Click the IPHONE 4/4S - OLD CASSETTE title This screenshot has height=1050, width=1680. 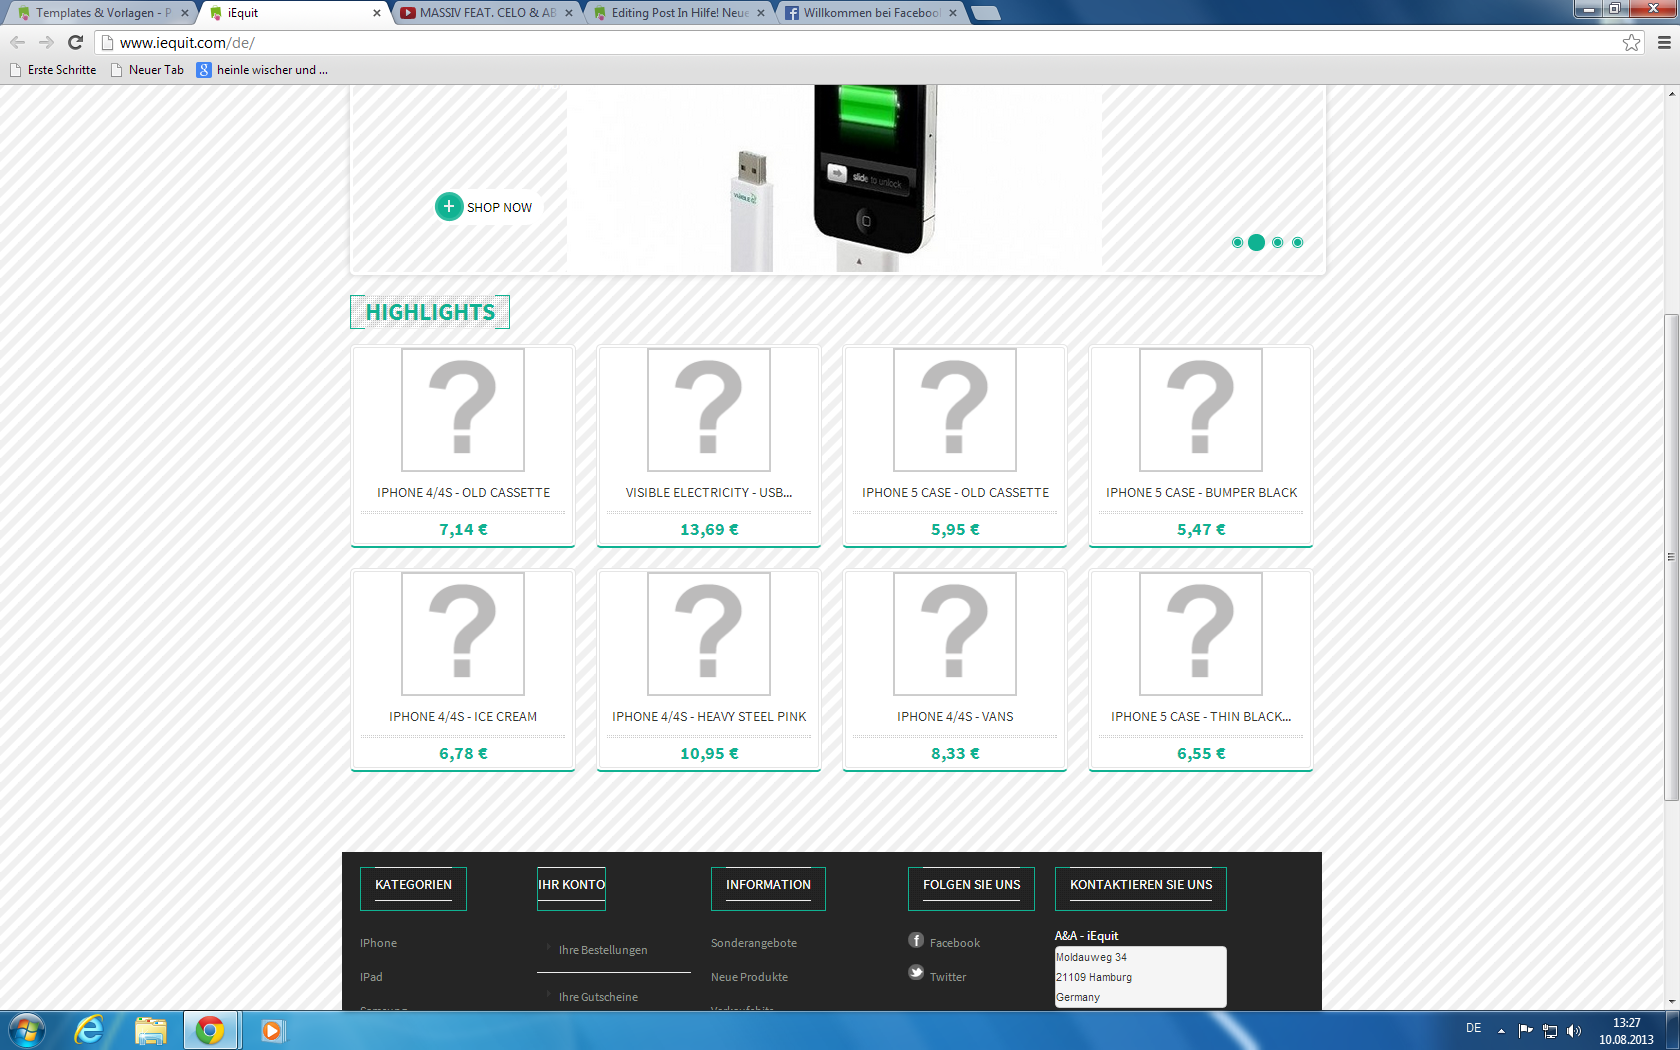click(463, 493)
